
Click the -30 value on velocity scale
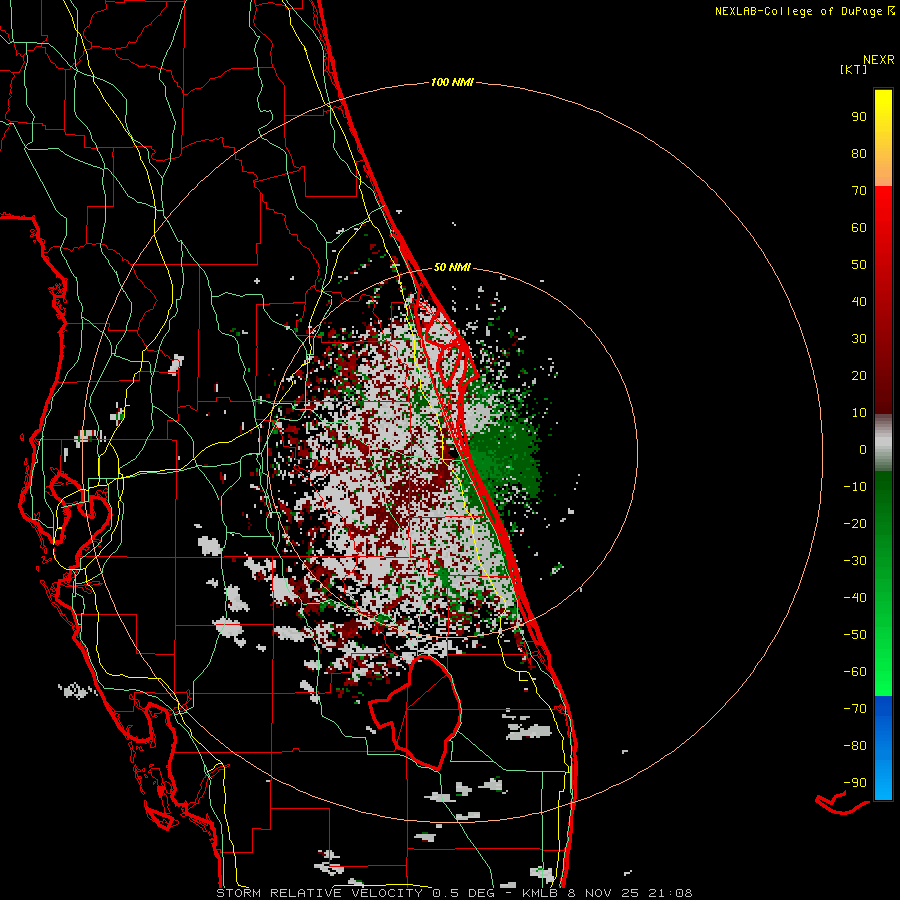click(x=855, y=561)
